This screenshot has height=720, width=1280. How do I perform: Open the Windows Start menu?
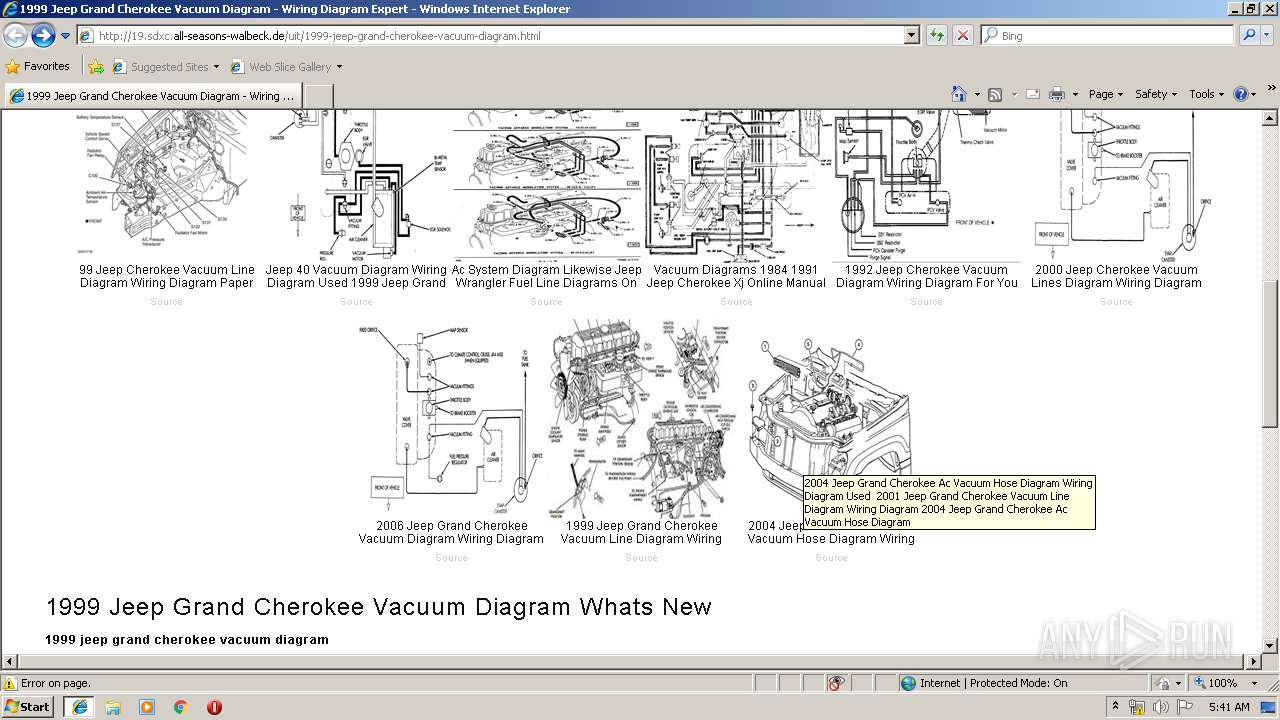point(28,706)
